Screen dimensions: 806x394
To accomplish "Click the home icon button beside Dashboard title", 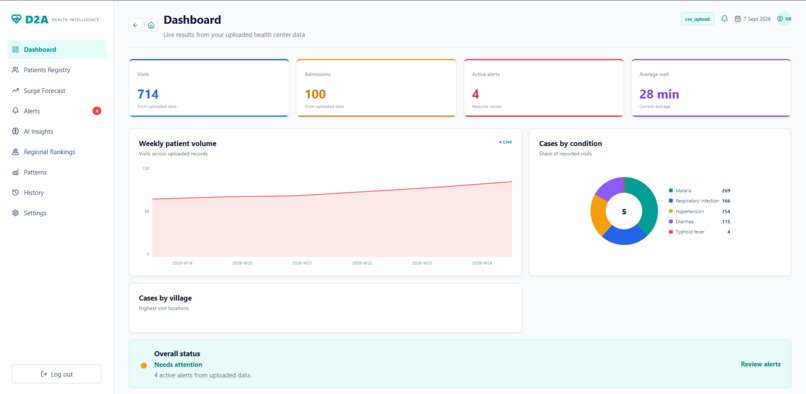I will (x=151, y=25).
